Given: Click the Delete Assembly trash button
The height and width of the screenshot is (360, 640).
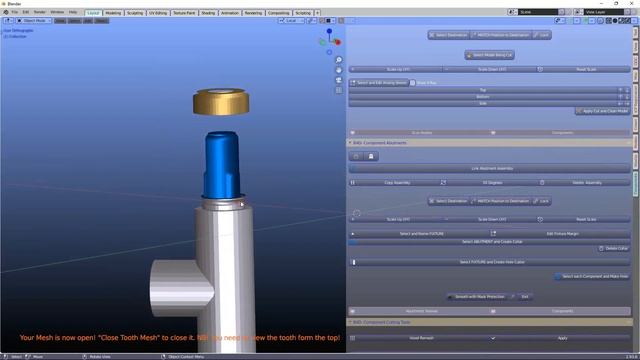Looking at the screenshot, I should [x=585, y=182].
